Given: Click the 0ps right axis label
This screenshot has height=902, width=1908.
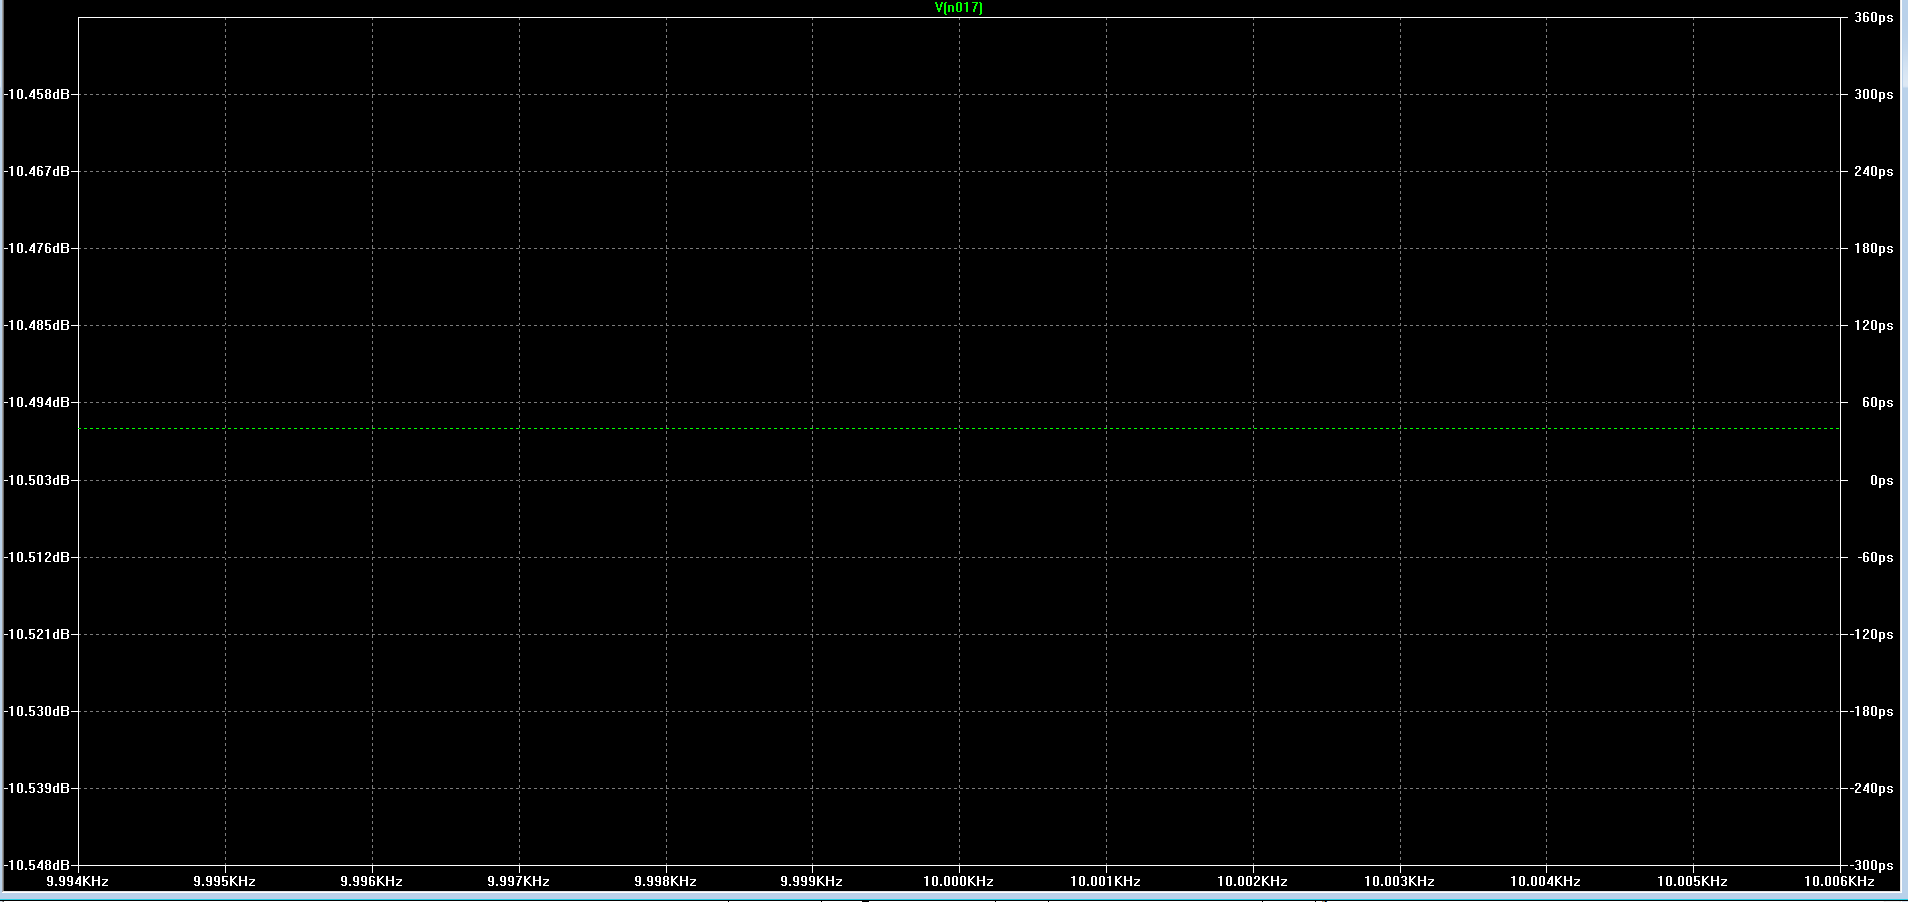Looking at the screenshot, I should [x=1881, y=480].
